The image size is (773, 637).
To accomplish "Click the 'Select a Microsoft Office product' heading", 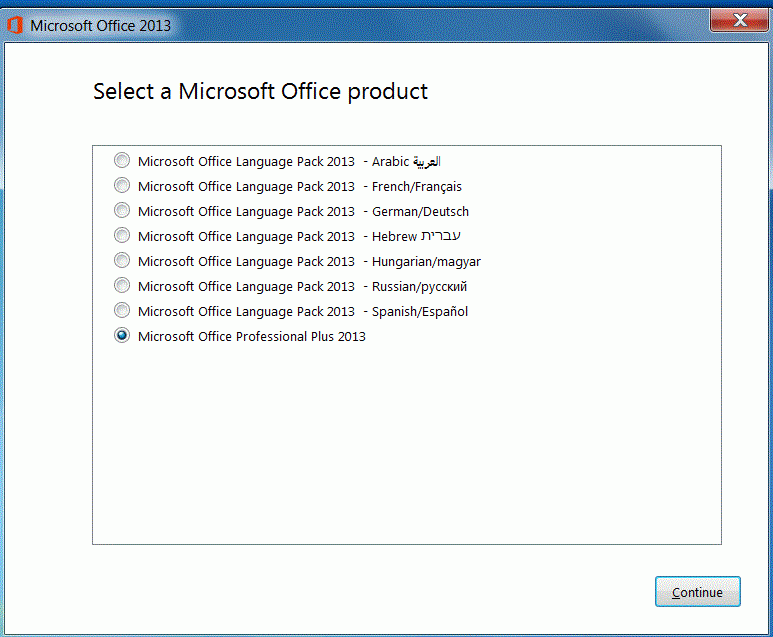I will click(x=260, y=92).
